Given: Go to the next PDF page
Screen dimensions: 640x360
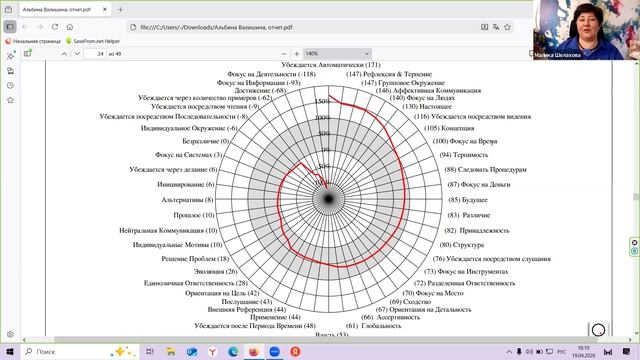Looking at the screenshot, I should coord(77,53).
